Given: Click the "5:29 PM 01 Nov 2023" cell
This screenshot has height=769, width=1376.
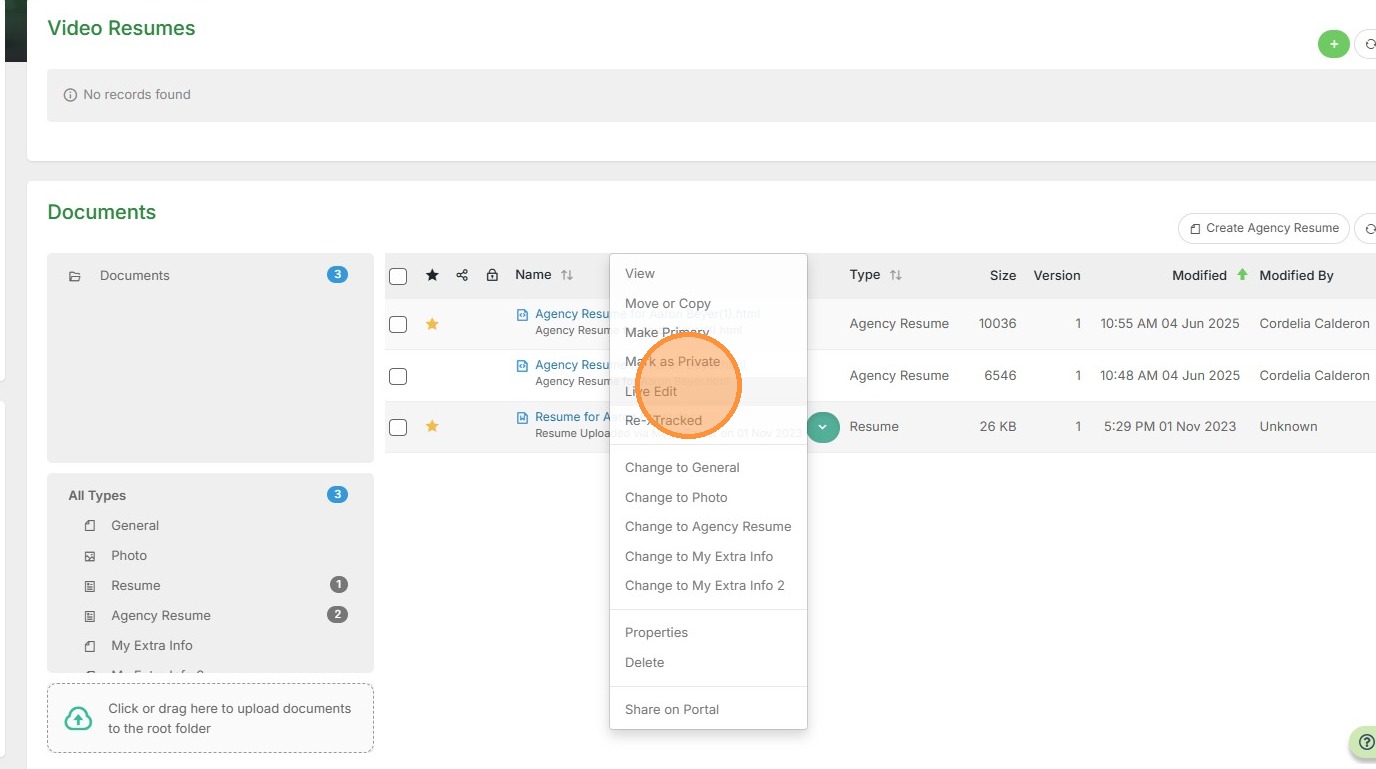Looking at the screenshot, I should pyautogui.click(x=1170, y=426).
